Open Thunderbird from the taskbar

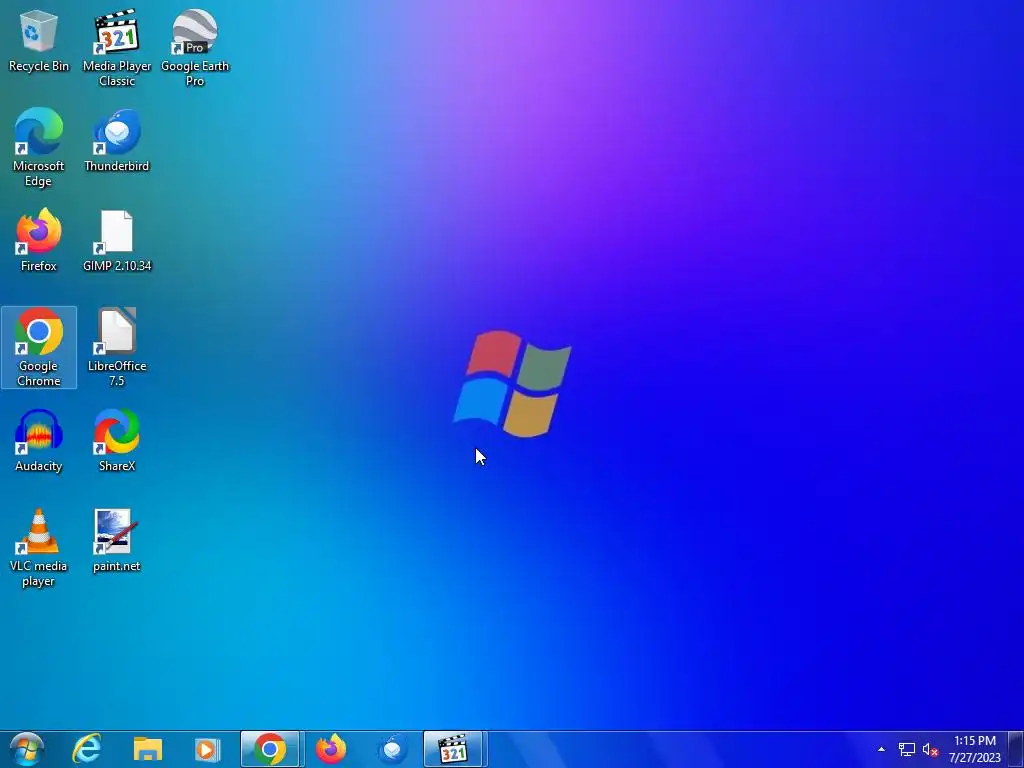click(x=392, y=749)
